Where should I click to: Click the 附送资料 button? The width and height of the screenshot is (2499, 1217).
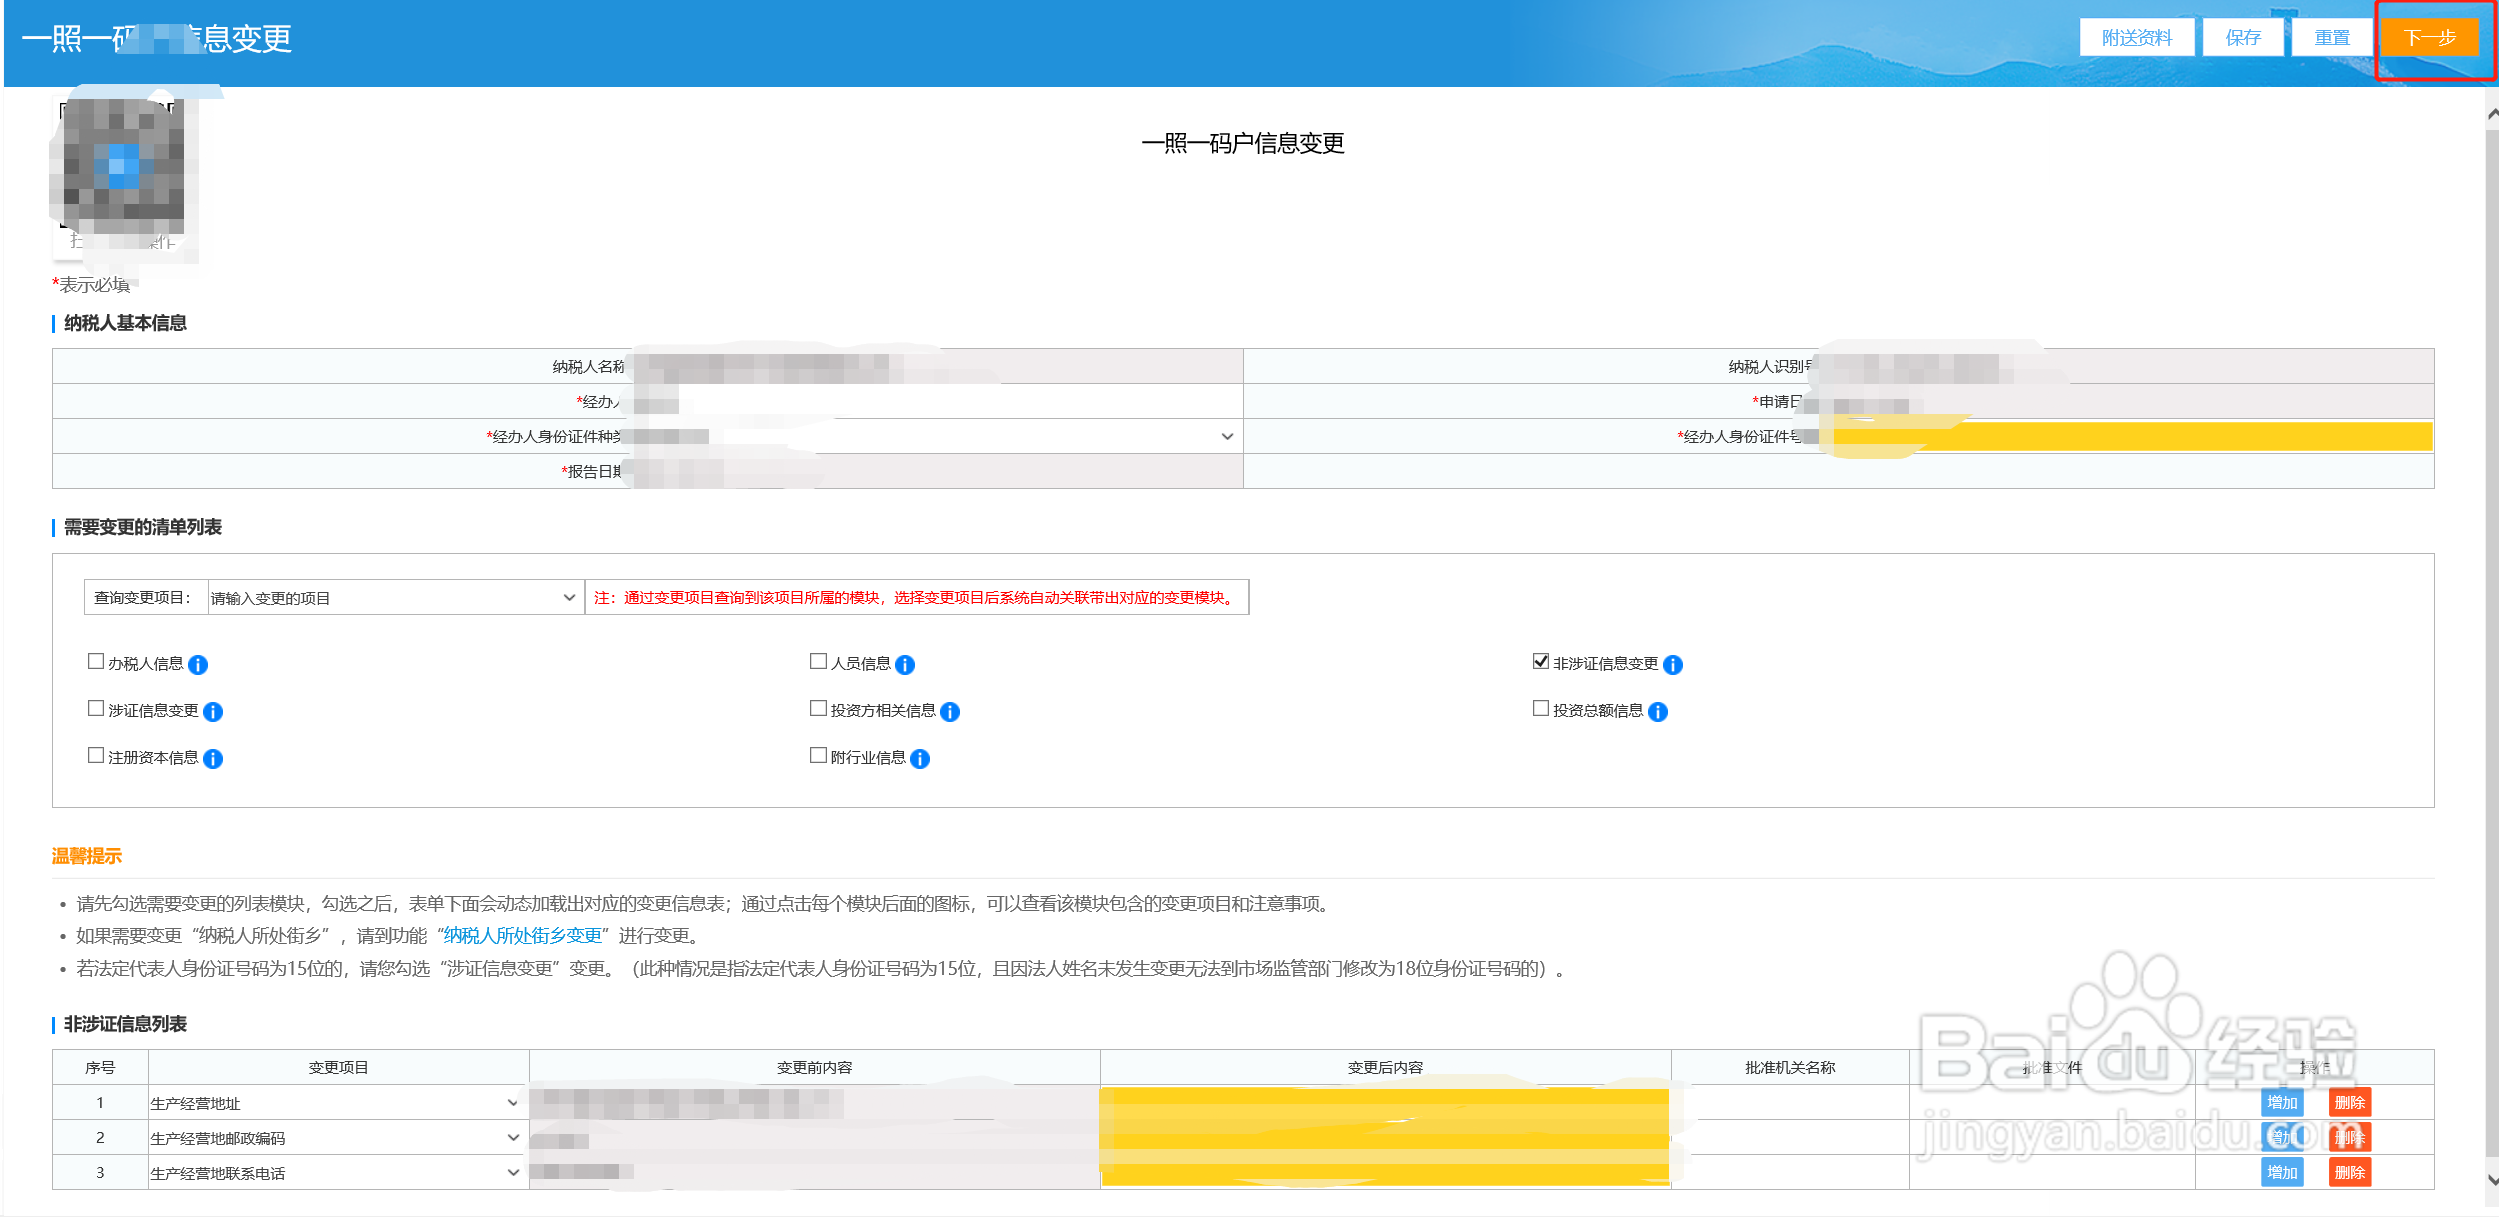tap(2136, 38)
